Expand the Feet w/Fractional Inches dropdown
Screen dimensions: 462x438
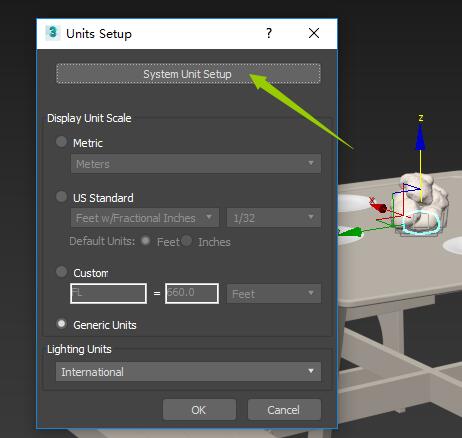click(x=145, y=218)
